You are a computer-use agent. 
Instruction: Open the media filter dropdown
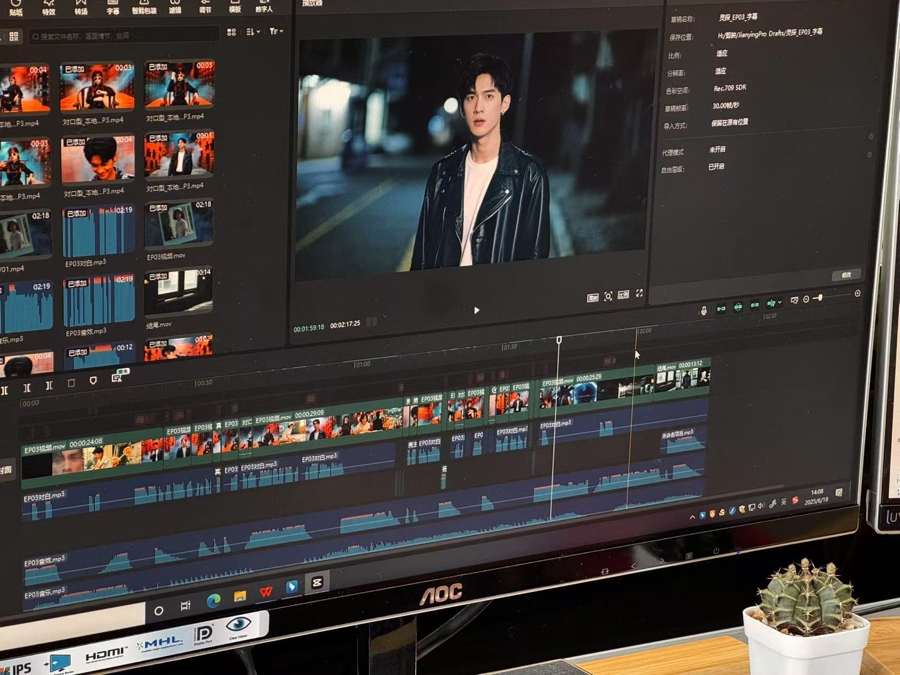pos(276,31)
